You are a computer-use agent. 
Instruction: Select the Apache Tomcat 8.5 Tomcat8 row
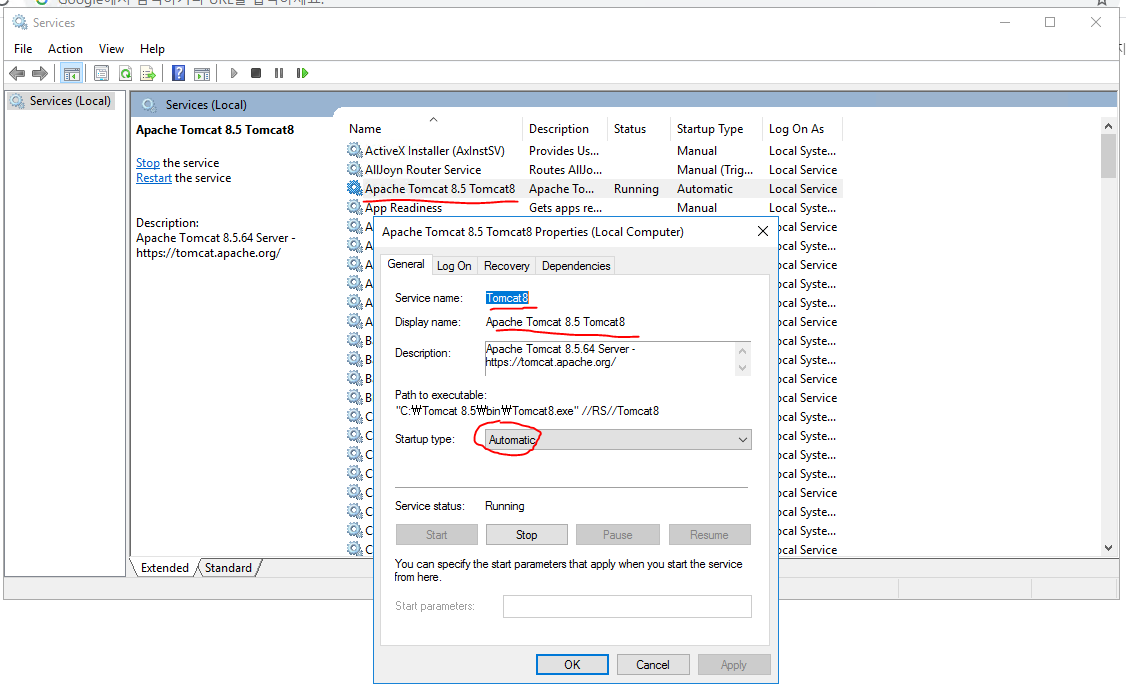[x=593, y=189]
